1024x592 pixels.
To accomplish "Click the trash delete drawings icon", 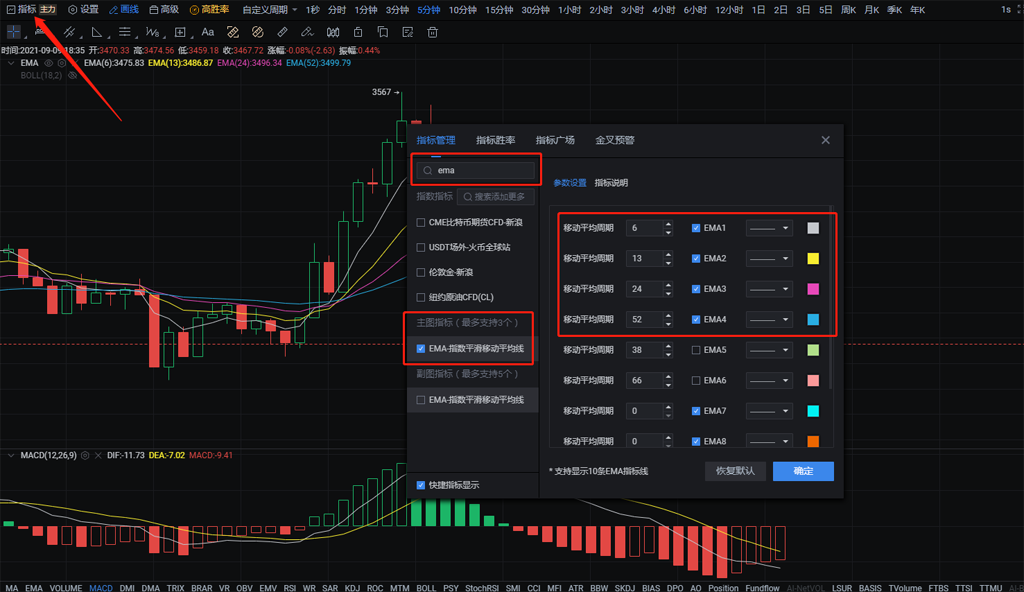I will (432, 32).
